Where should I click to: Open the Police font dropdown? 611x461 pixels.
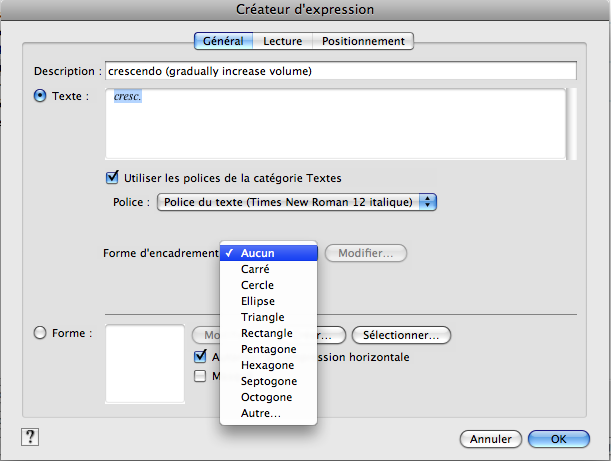click(297, 202)
